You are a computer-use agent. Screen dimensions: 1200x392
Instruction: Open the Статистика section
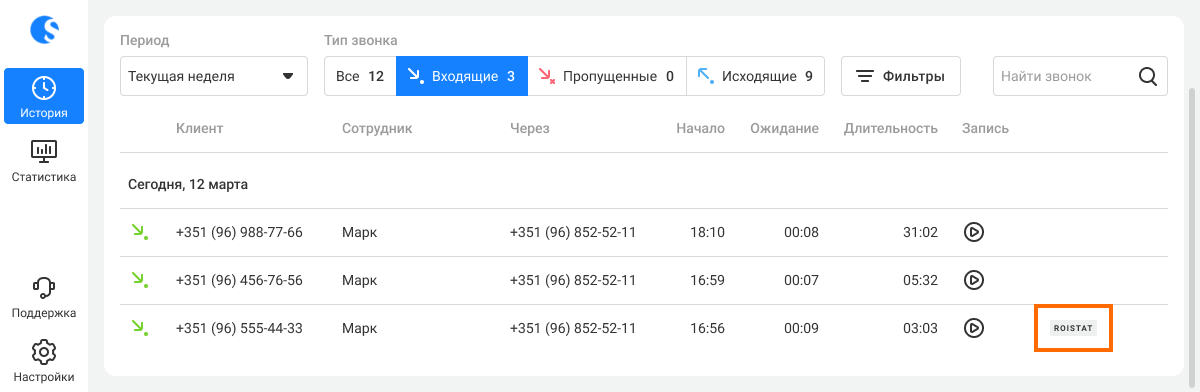[x=44, y=162]
